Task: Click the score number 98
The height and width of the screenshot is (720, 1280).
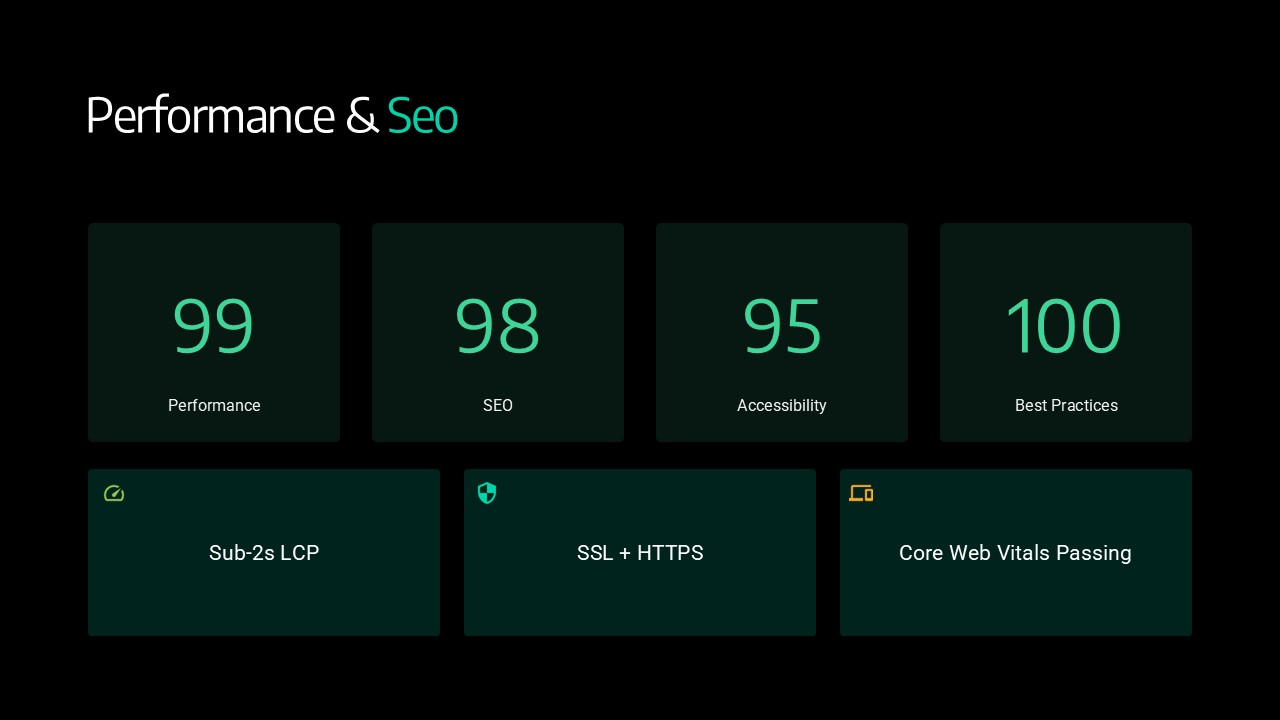Action: tap(498, 326)
